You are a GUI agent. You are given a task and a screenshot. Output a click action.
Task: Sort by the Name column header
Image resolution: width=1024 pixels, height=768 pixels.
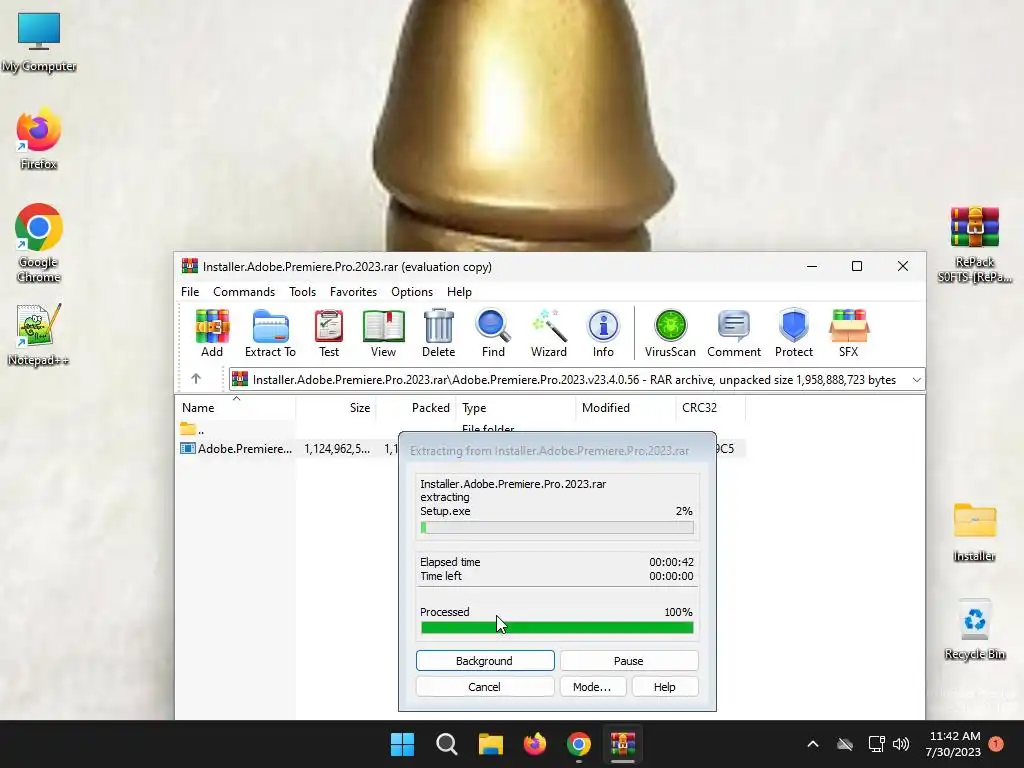click(x=235, y=408)
